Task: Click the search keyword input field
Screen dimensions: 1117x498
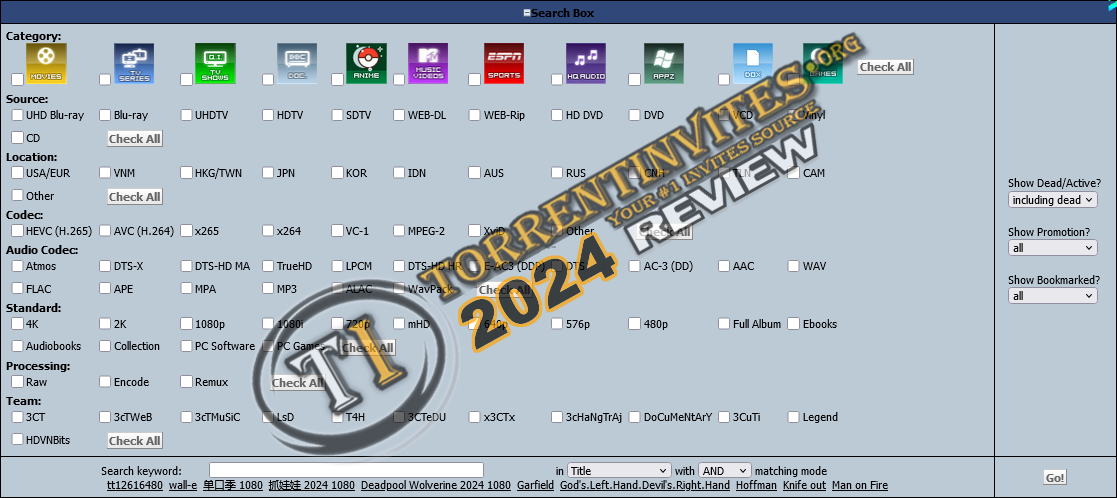Action: click(346, 470)
